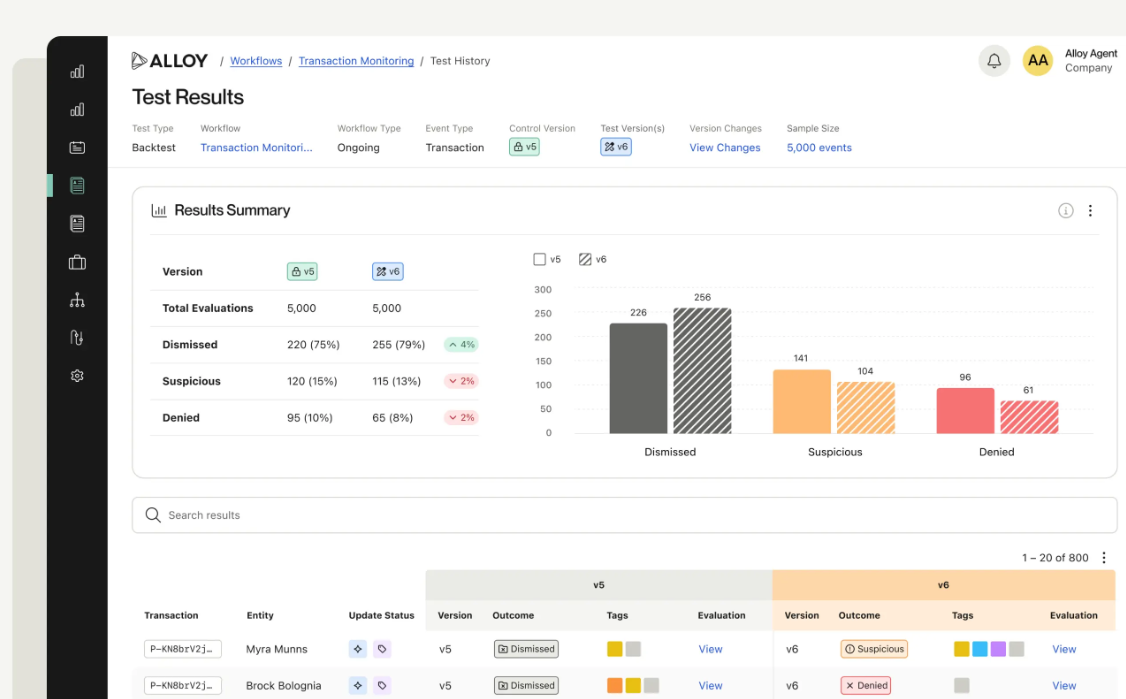Select the highlighted green document sidebar icon
The height and width of the screenshot is (699, 1126).
click(77, 185)
